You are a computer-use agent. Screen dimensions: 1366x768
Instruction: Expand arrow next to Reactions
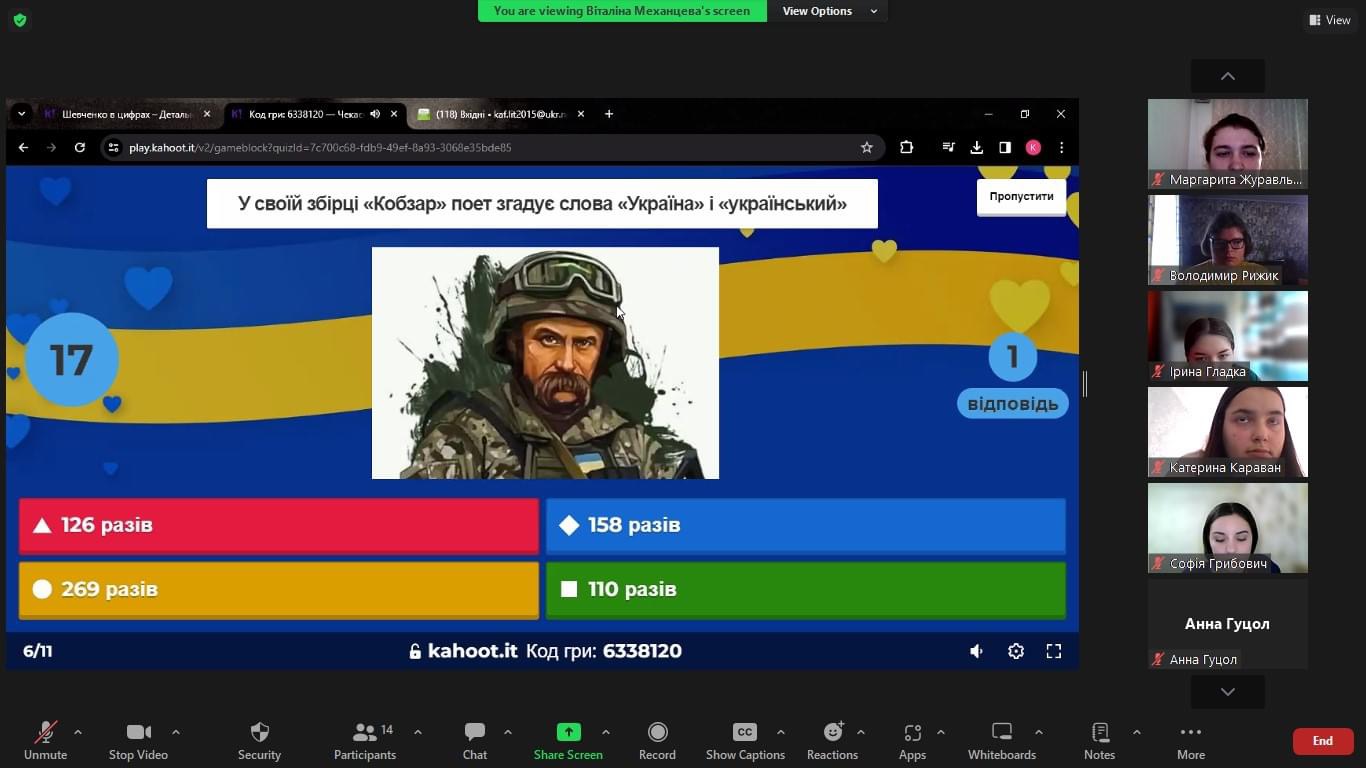tap(861, 732)
